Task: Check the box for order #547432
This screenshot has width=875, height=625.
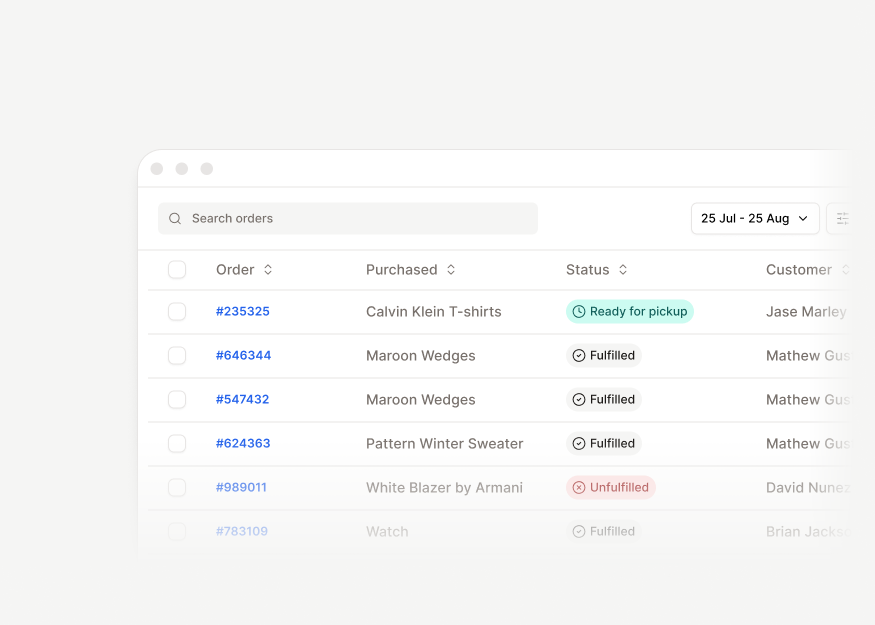Action: coord(177,400)
